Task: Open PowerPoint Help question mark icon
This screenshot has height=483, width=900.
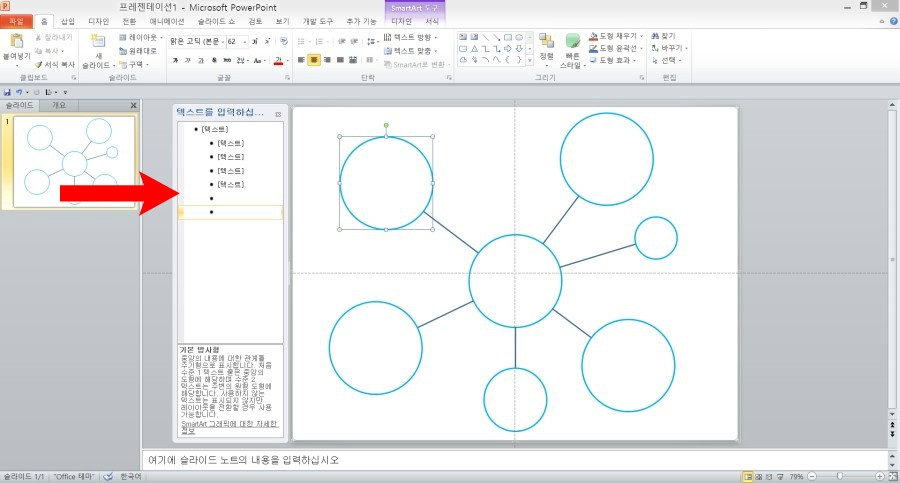Action: [x=891, y=20]
